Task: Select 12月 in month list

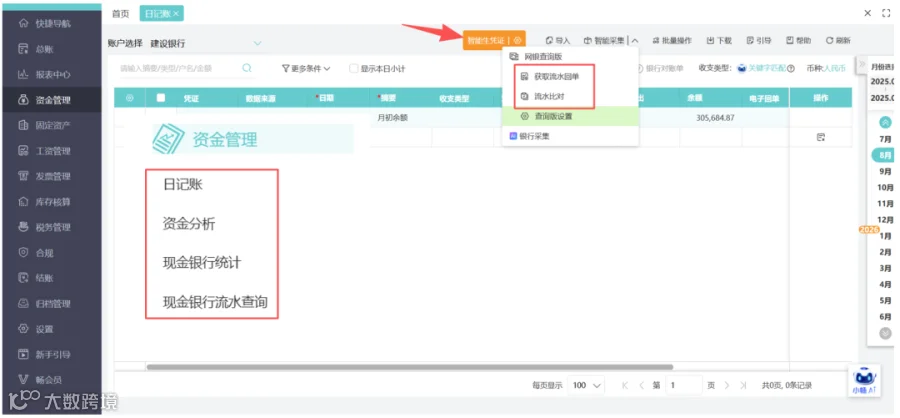Action: pyautogui.click(x=886, y=219)
